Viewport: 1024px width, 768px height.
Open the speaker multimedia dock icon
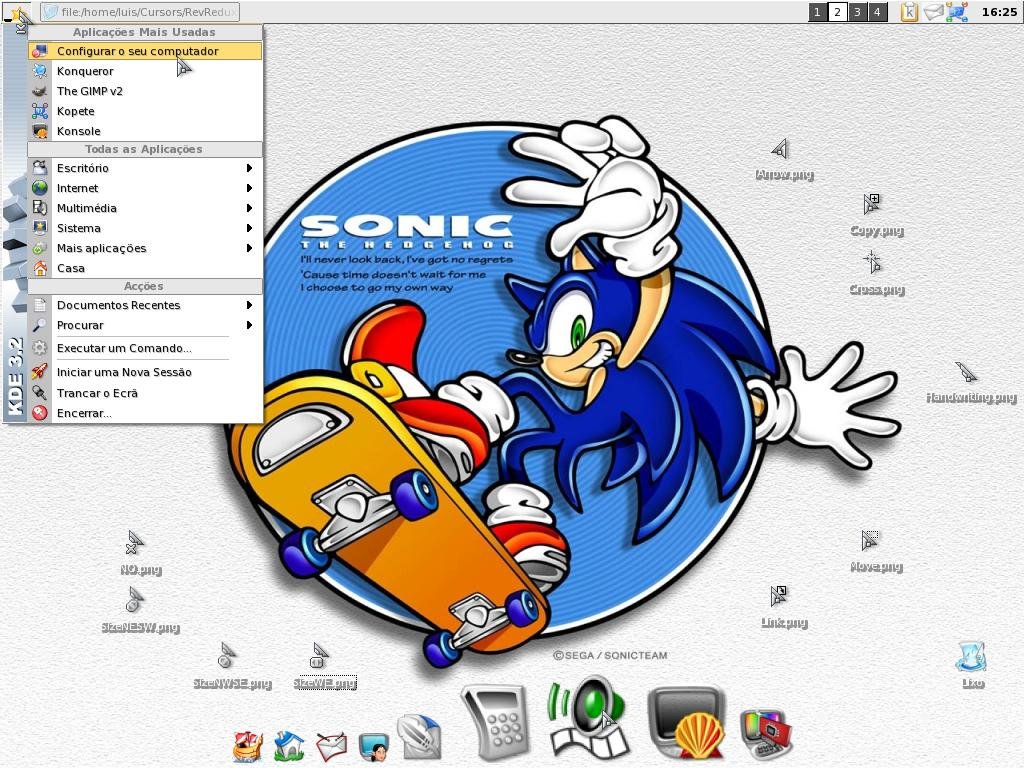coord(588,718)
